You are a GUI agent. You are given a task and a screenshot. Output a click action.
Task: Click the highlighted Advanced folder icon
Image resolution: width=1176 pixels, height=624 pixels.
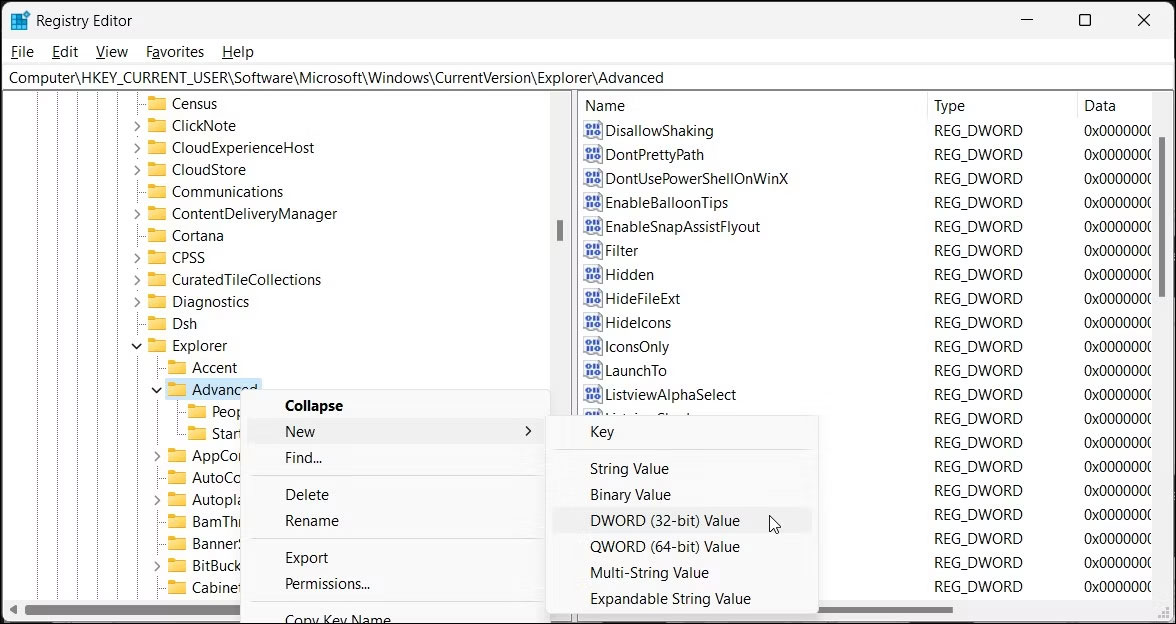click(x=178, y=389)
